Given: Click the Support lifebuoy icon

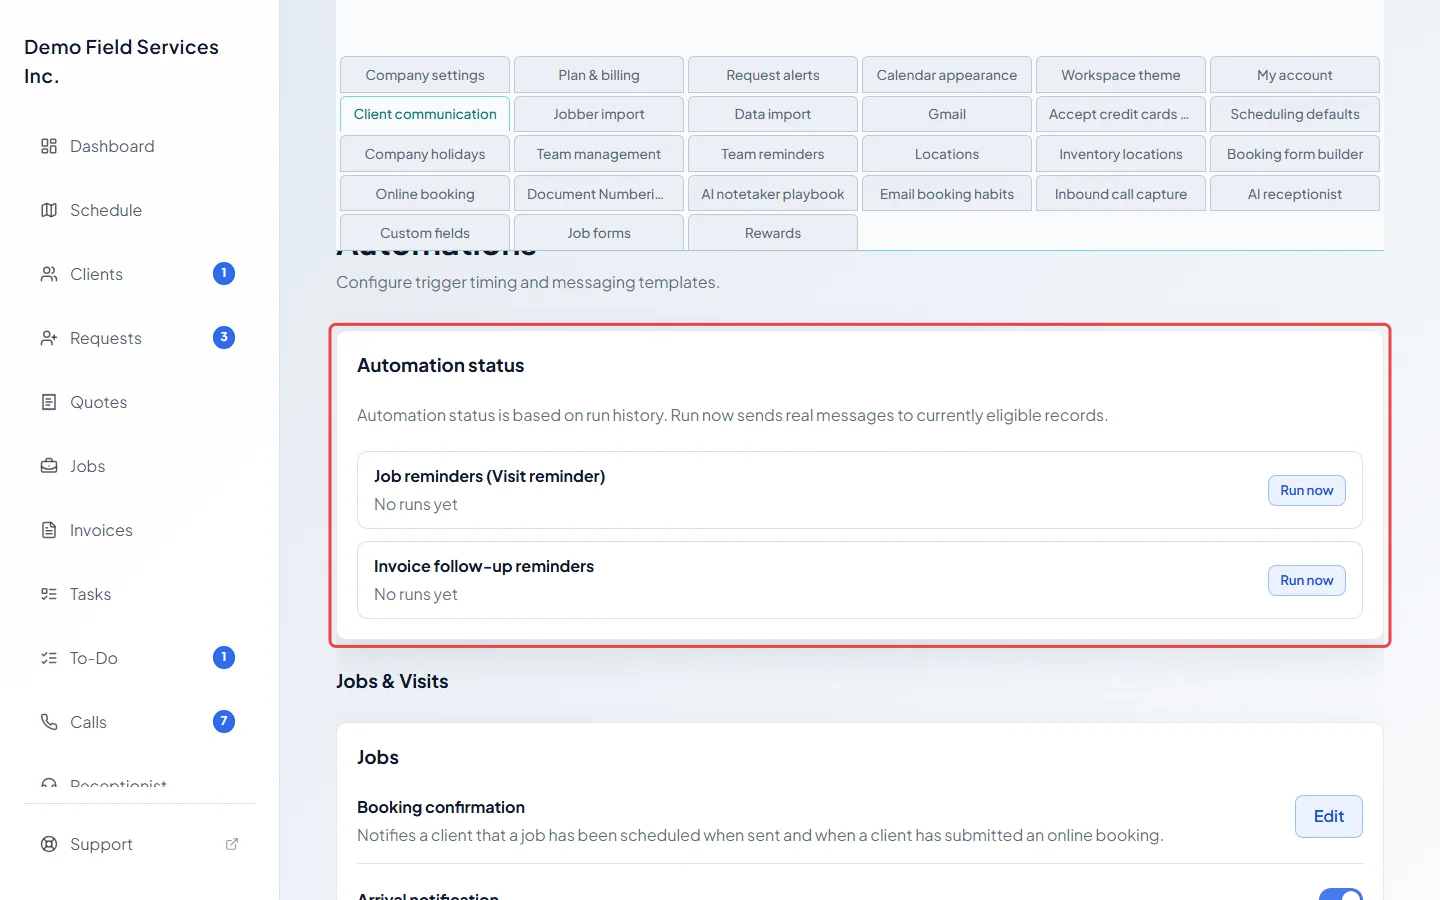Looking at the screenshot, I should coord(49,844).
